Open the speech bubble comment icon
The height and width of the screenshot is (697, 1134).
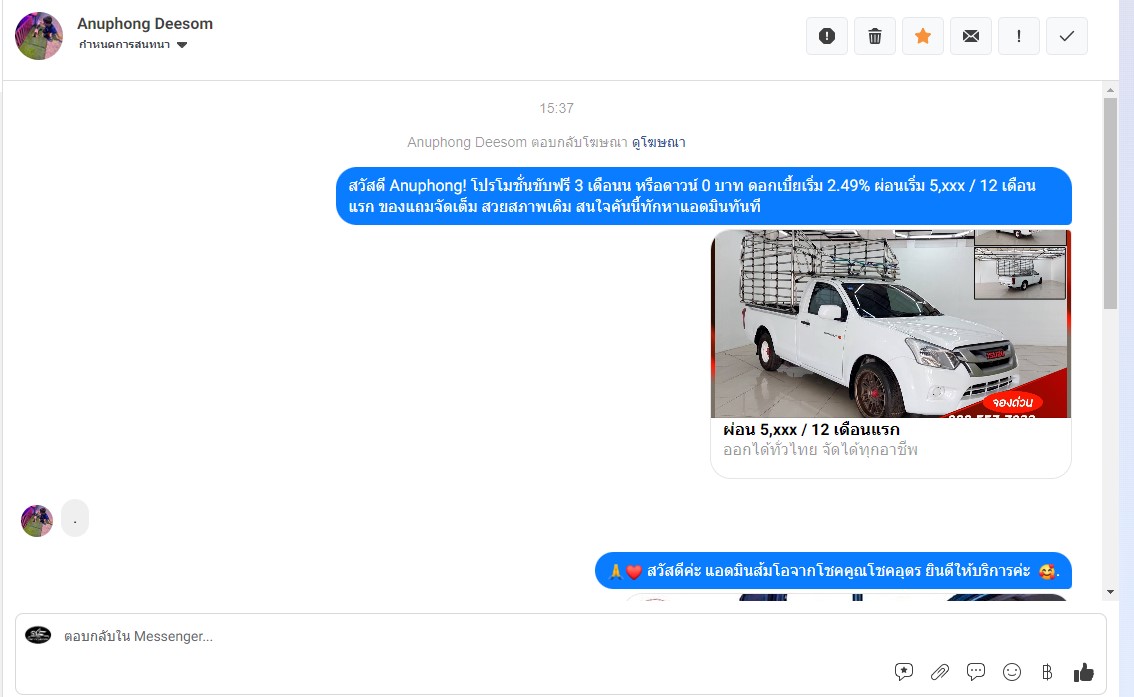pos(976,672)
